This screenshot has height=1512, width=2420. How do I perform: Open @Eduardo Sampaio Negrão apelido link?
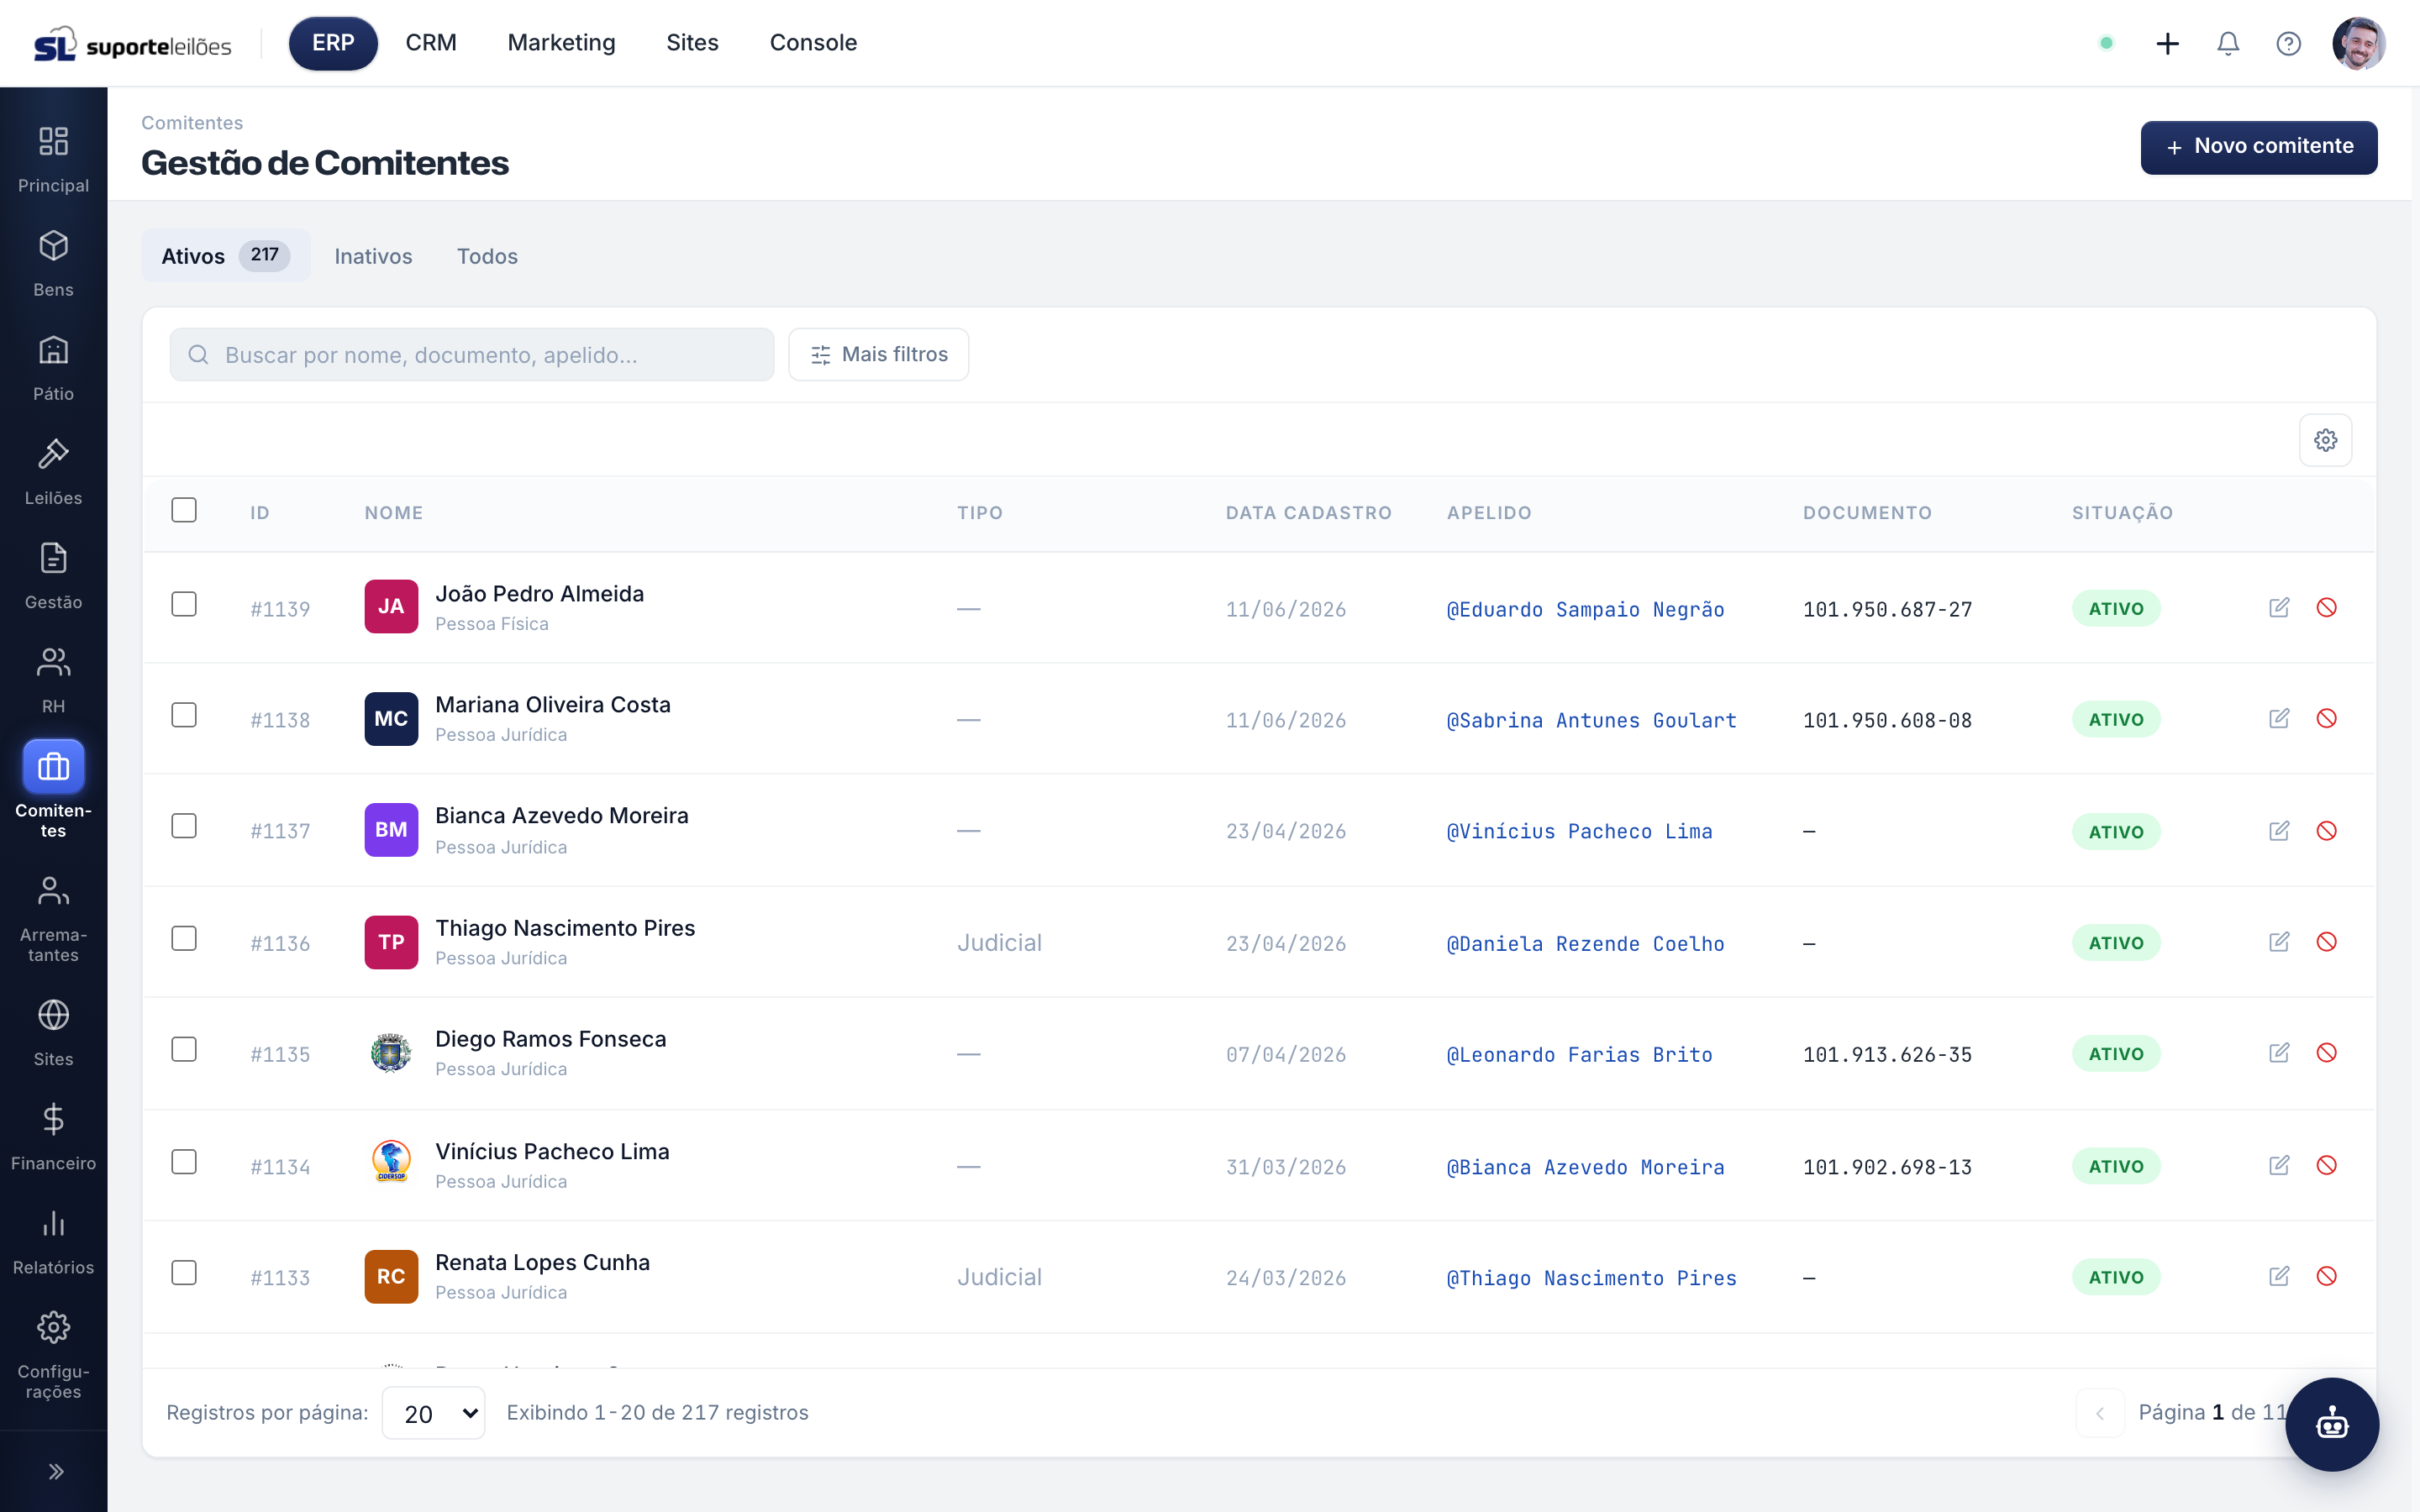(x=1585, y=609)
